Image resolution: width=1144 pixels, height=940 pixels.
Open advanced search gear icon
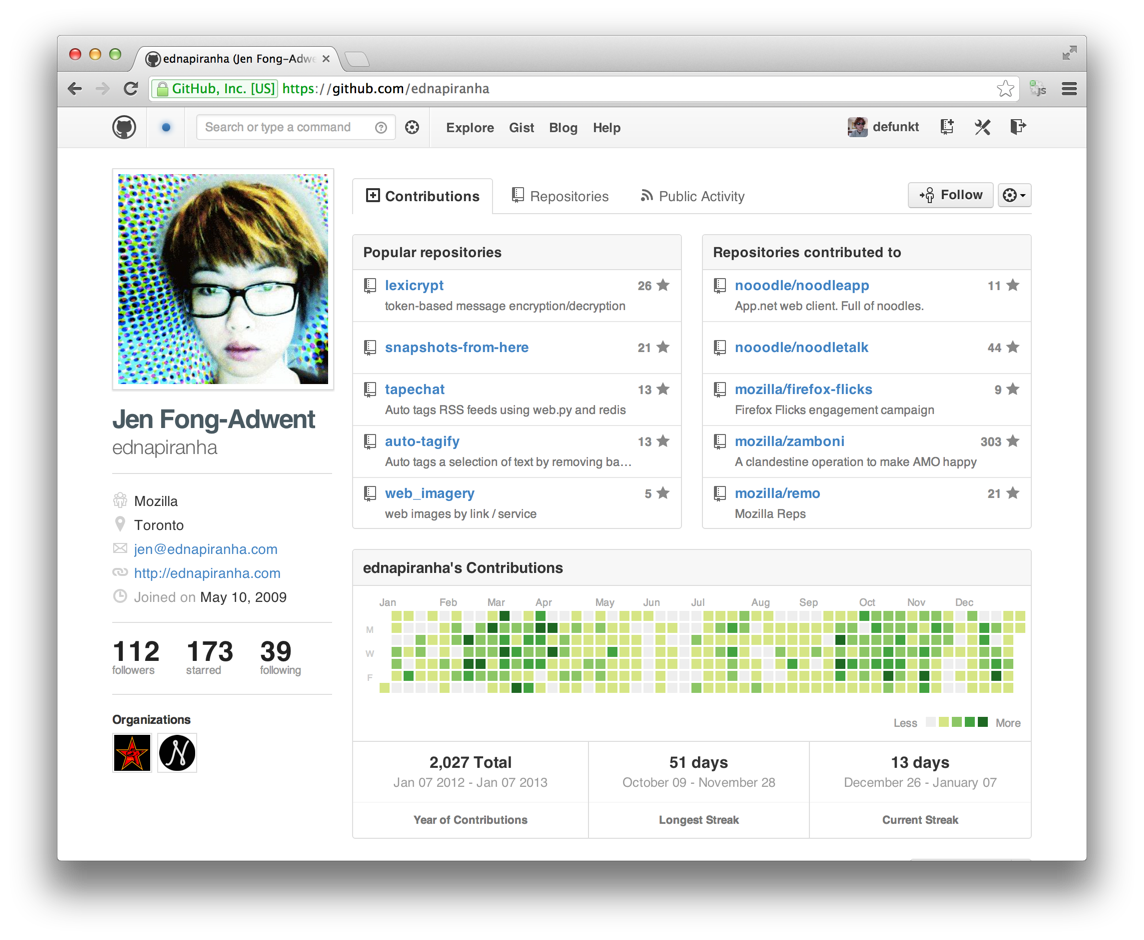point(412,128)
